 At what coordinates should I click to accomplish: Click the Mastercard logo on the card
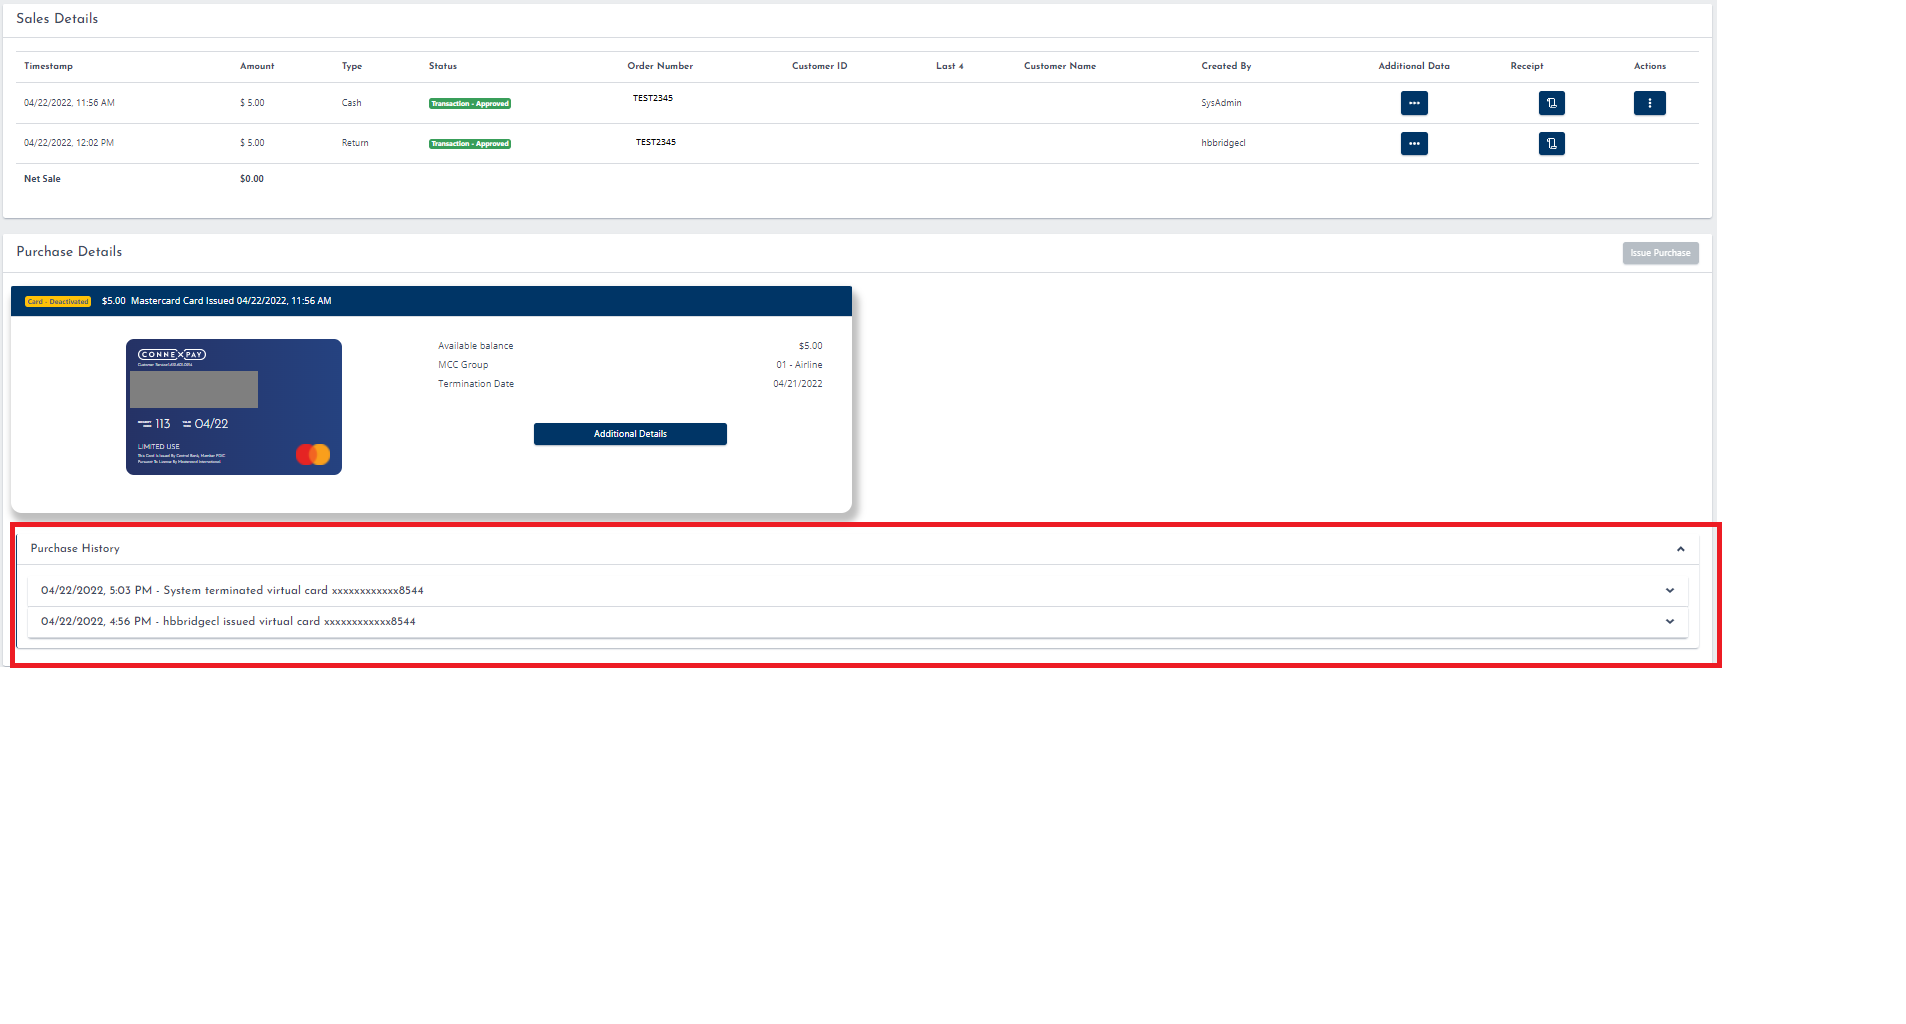click(x=313, y=455)
